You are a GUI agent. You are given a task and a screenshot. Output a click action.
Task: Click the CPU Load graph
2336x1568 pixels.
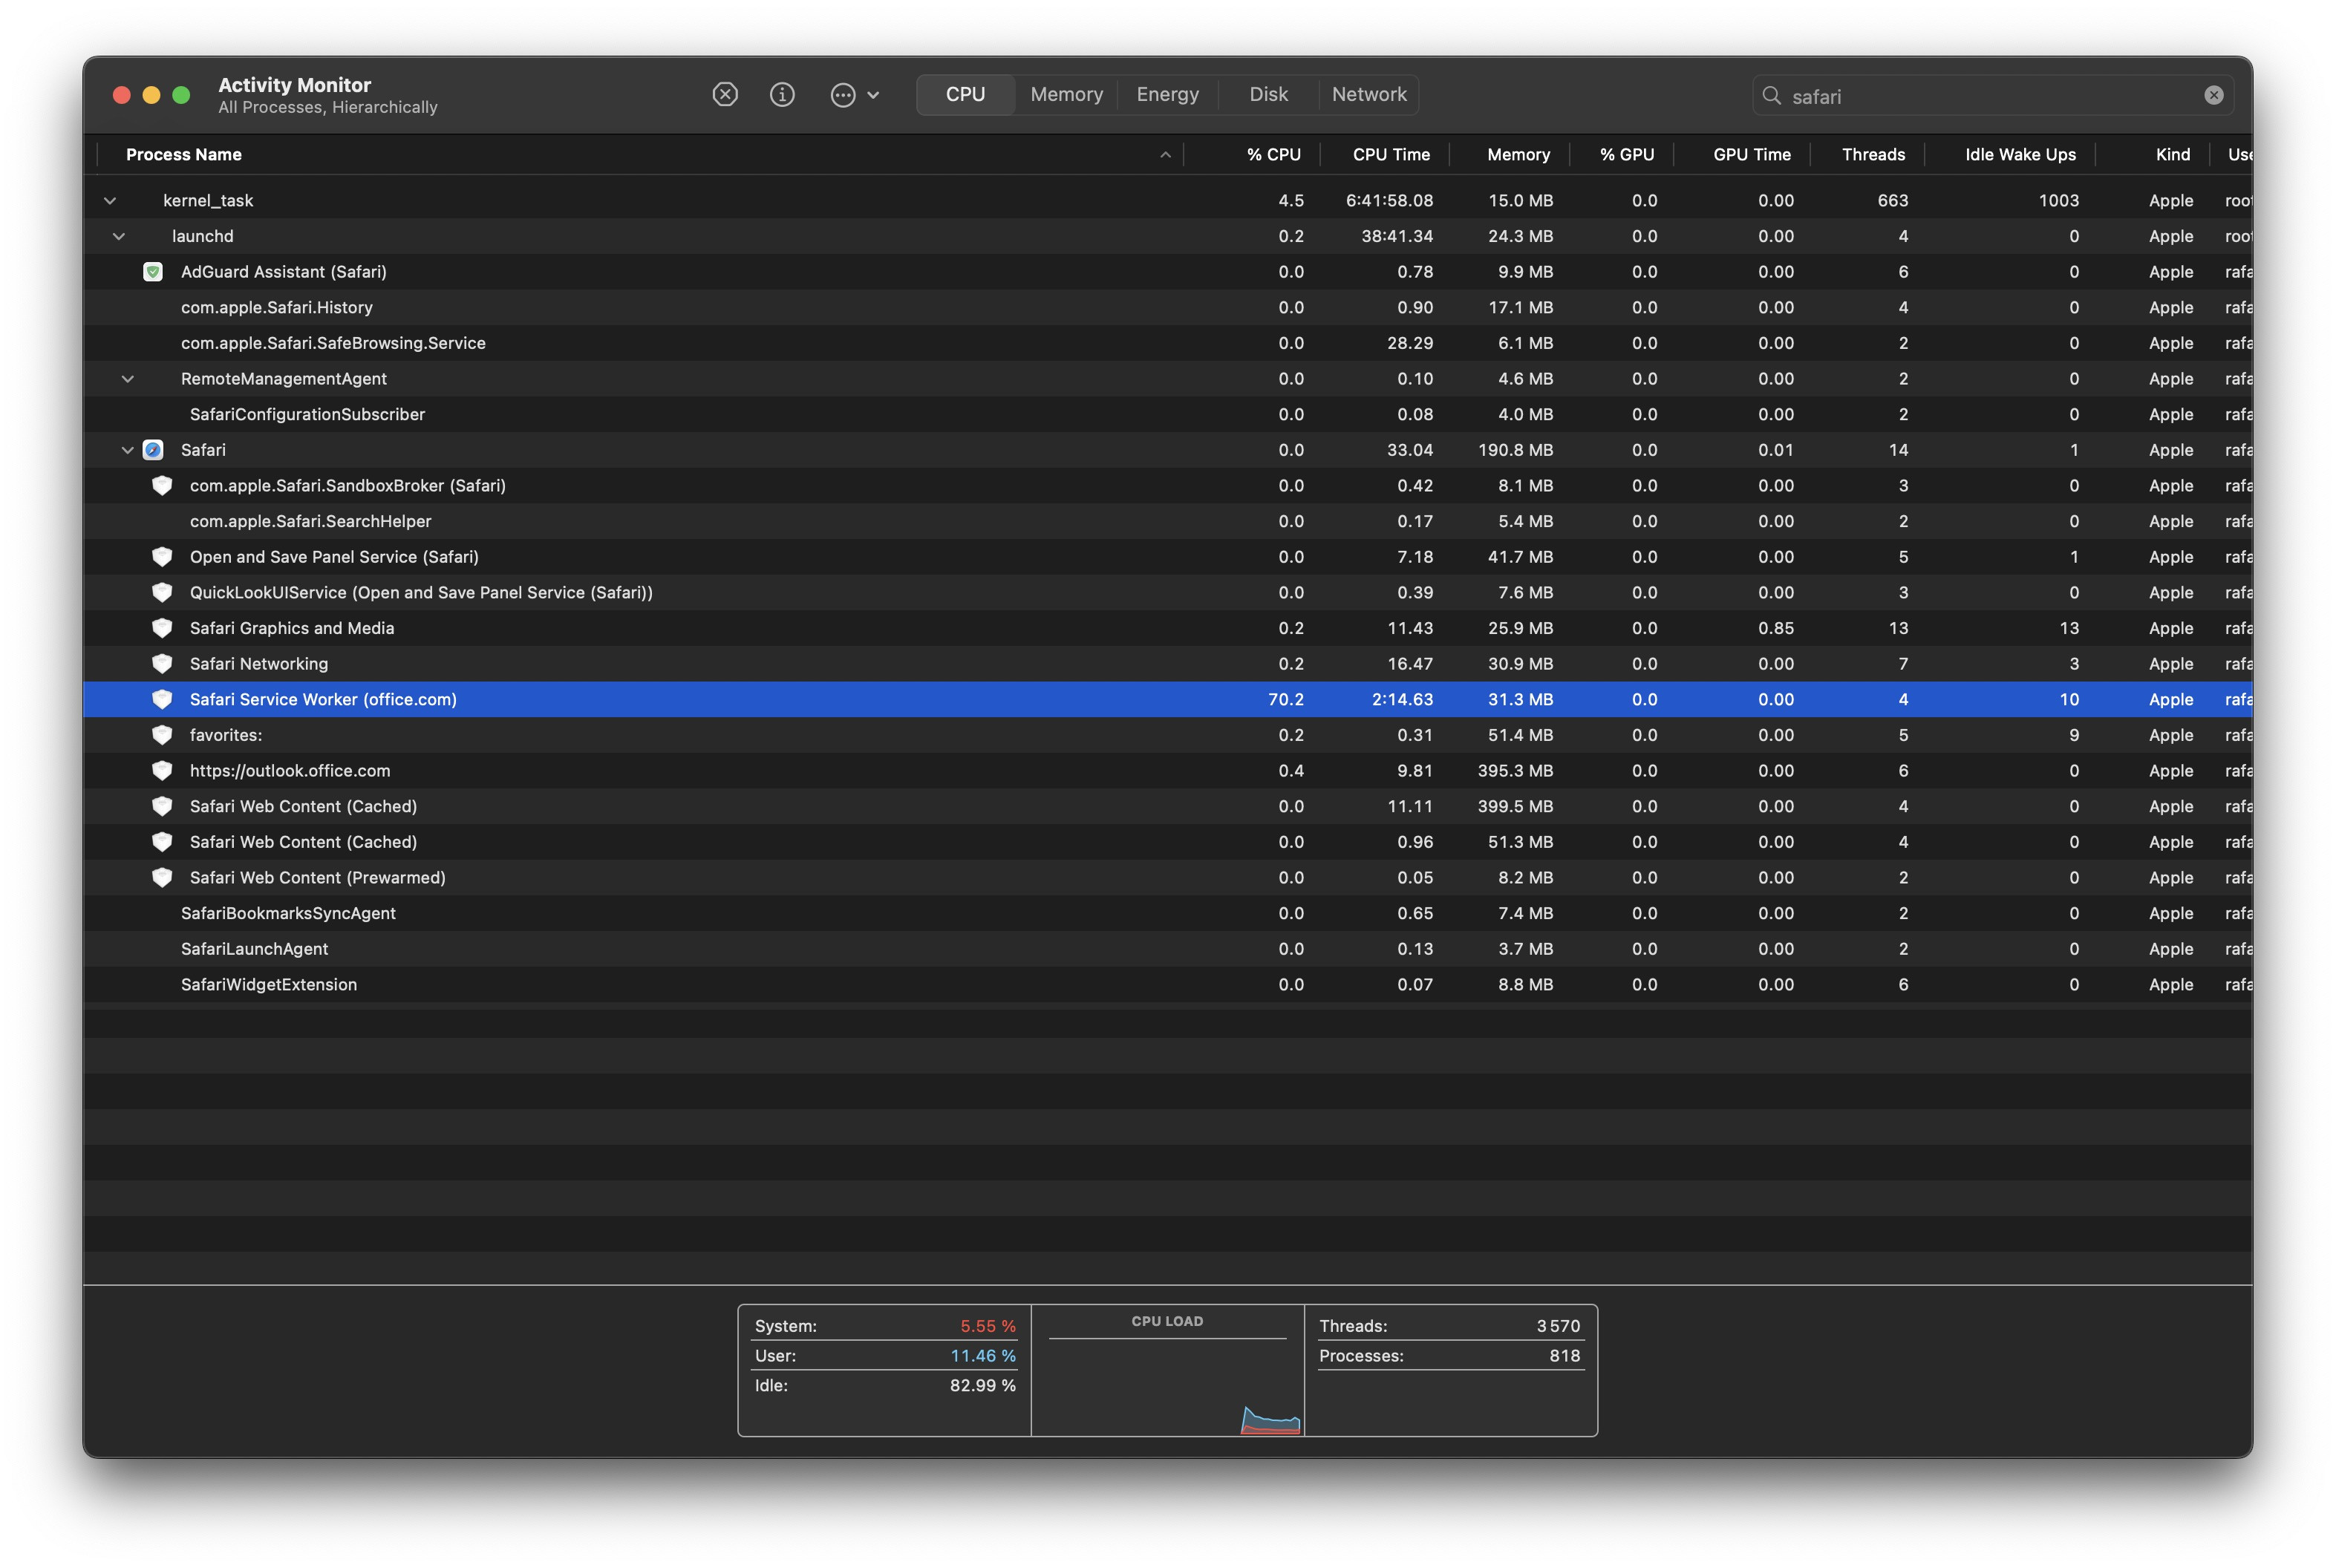(x=1167, y=1384)
